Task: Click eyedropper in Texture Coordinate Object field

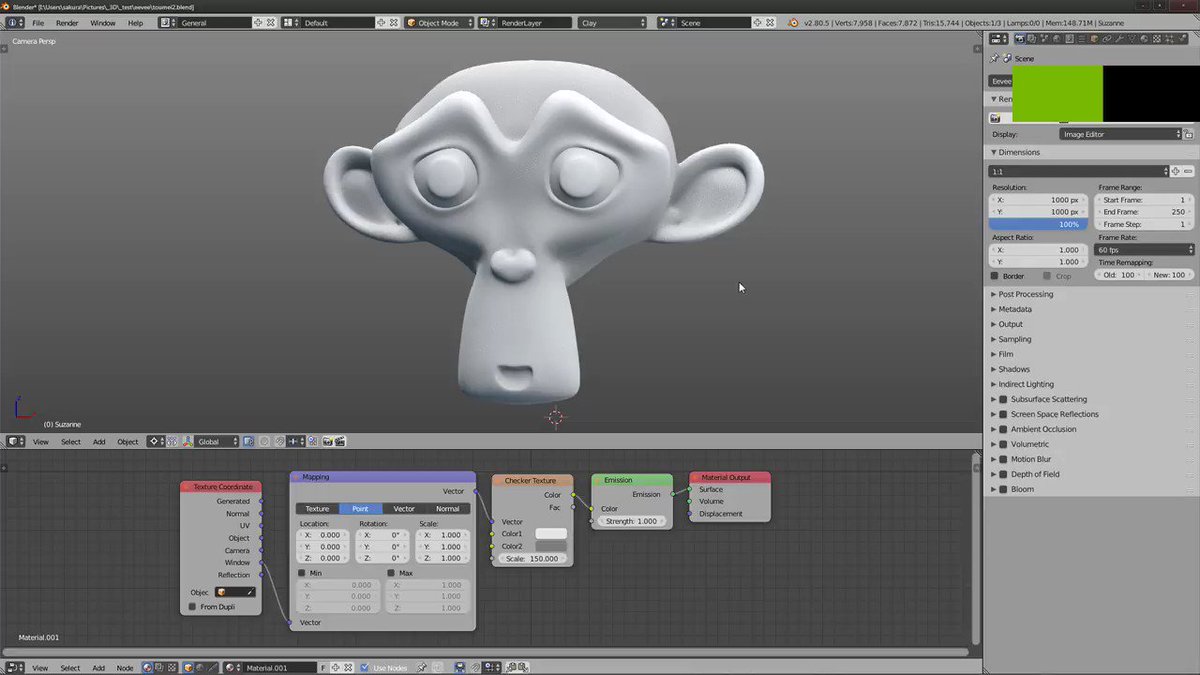Action: [249, 592]
